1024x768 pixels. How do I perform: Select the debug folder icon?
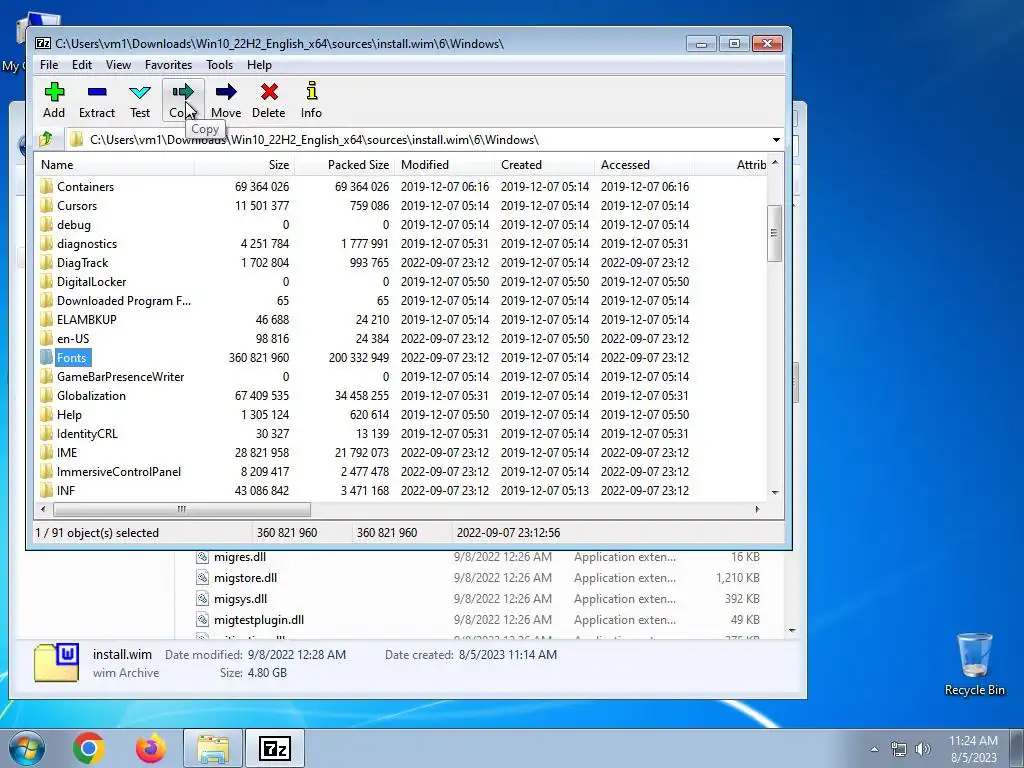(46, 224)
